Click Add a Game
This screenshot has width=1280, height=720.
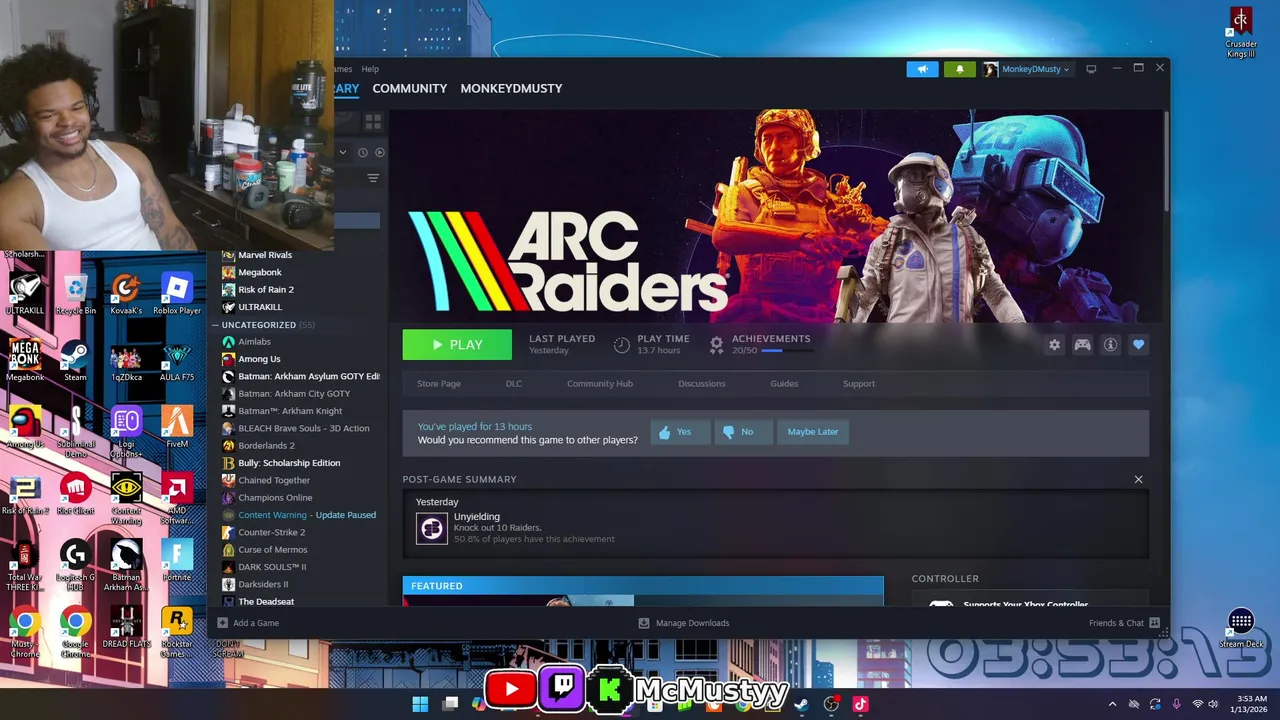(248, 623)
